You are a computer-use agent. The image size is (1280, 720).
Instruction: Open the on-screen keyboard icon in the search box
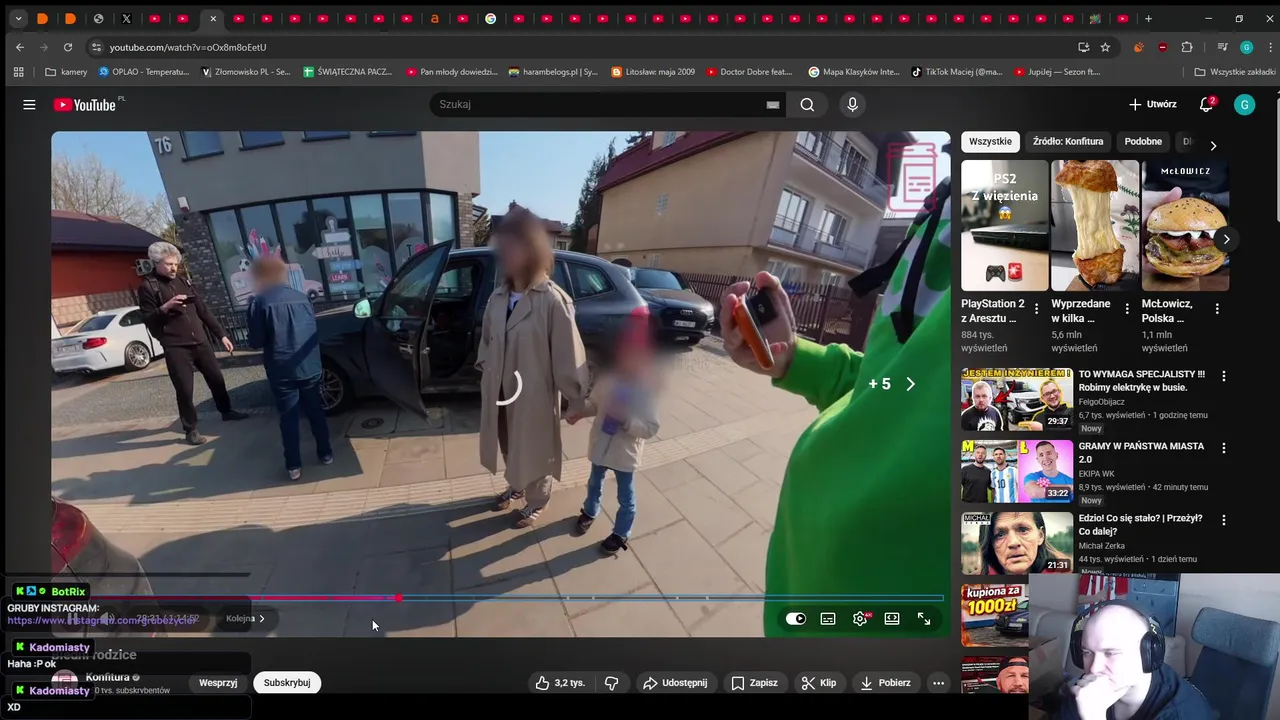(773, 104)
